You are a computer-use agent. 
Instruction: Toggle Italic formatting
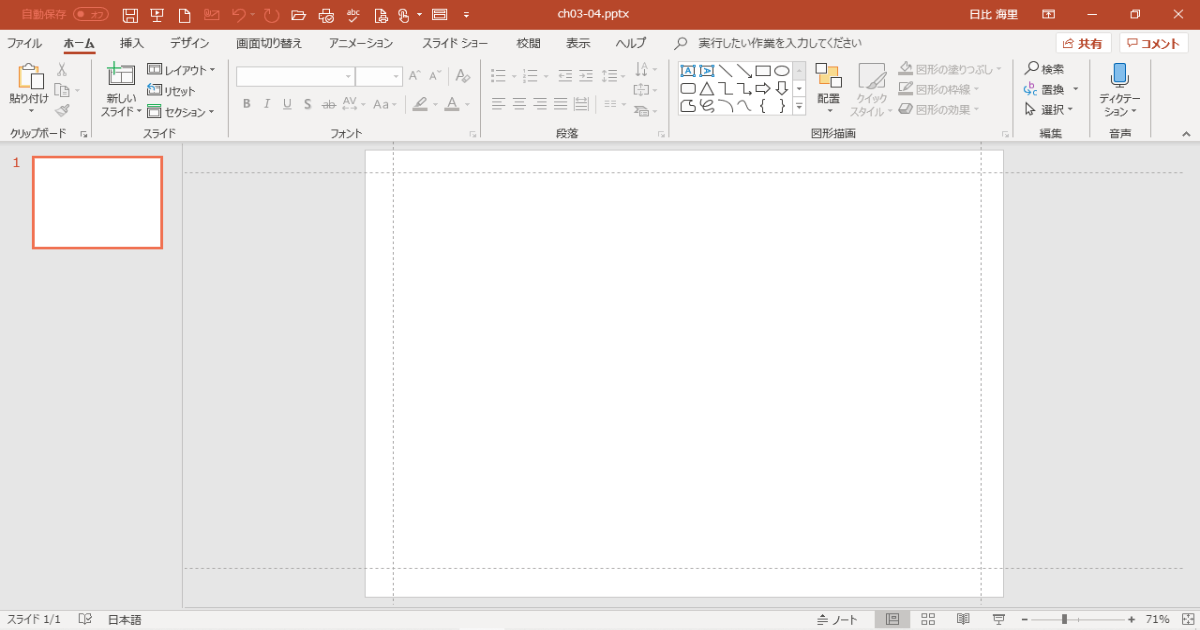pyautogui.click(x=267, y=104)
